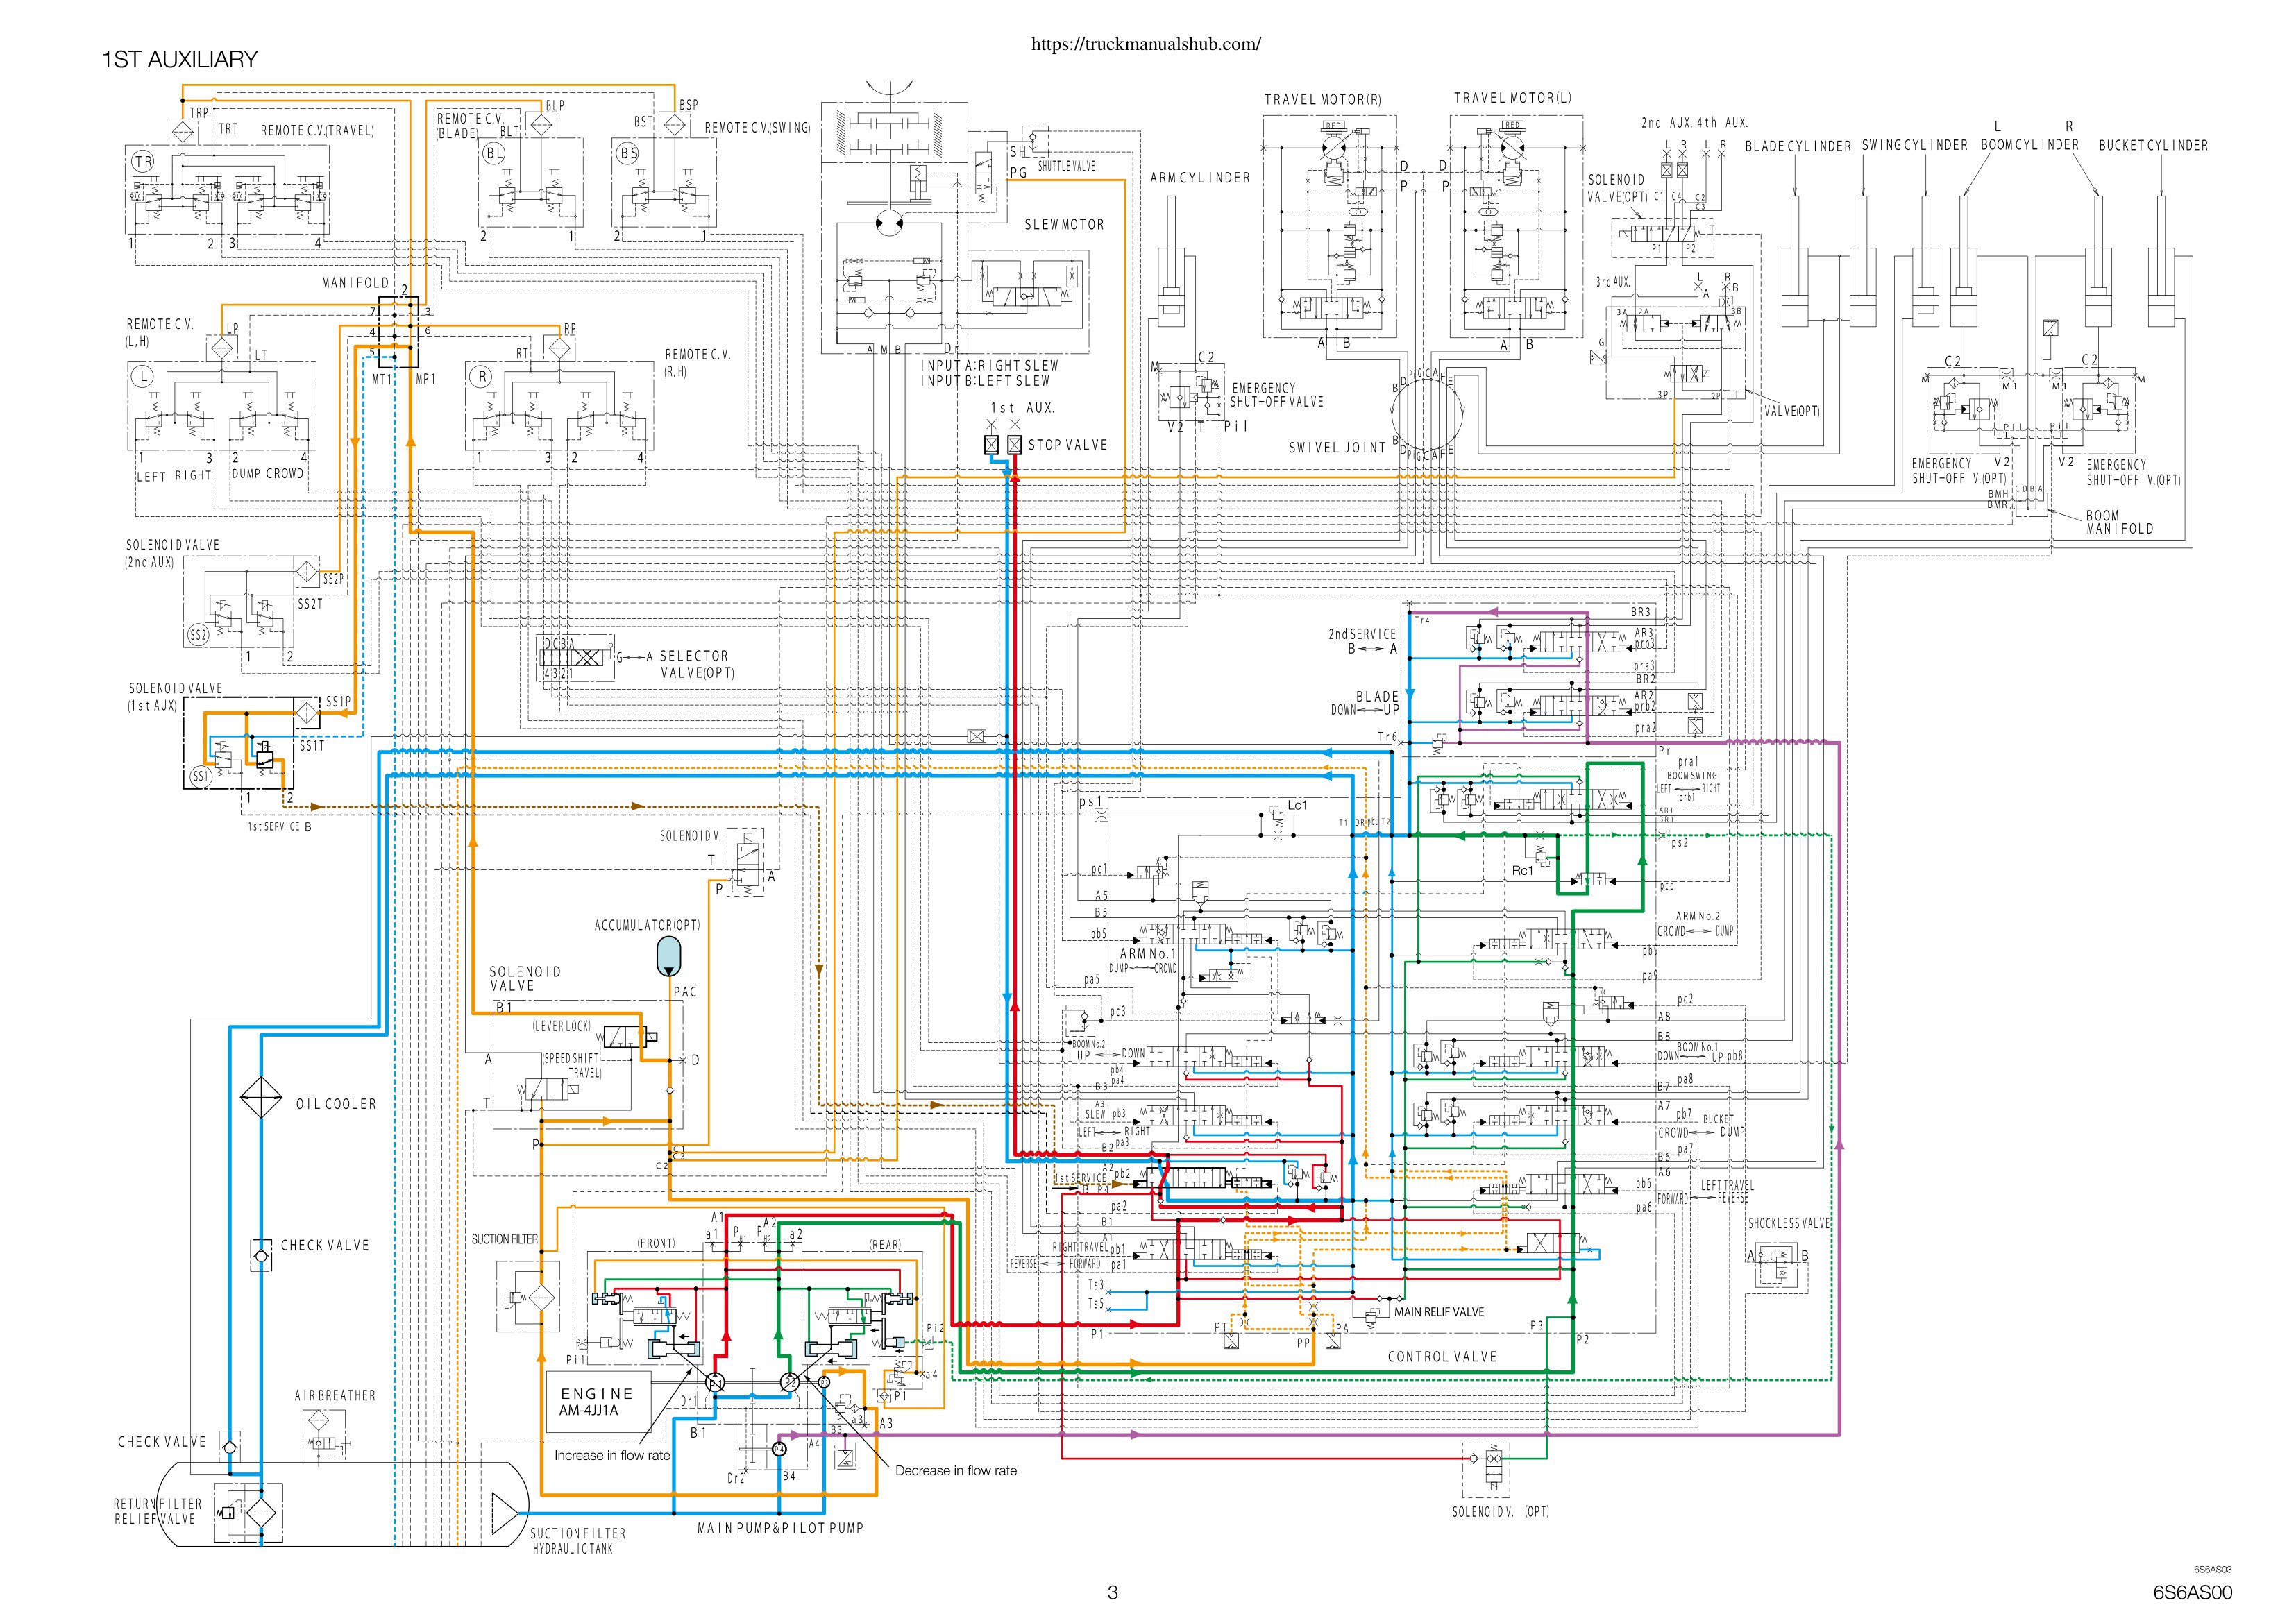Click the 'Decrease in flow rate' note
This screenshot has height=1623, width=2296.
coord(956,1470)
